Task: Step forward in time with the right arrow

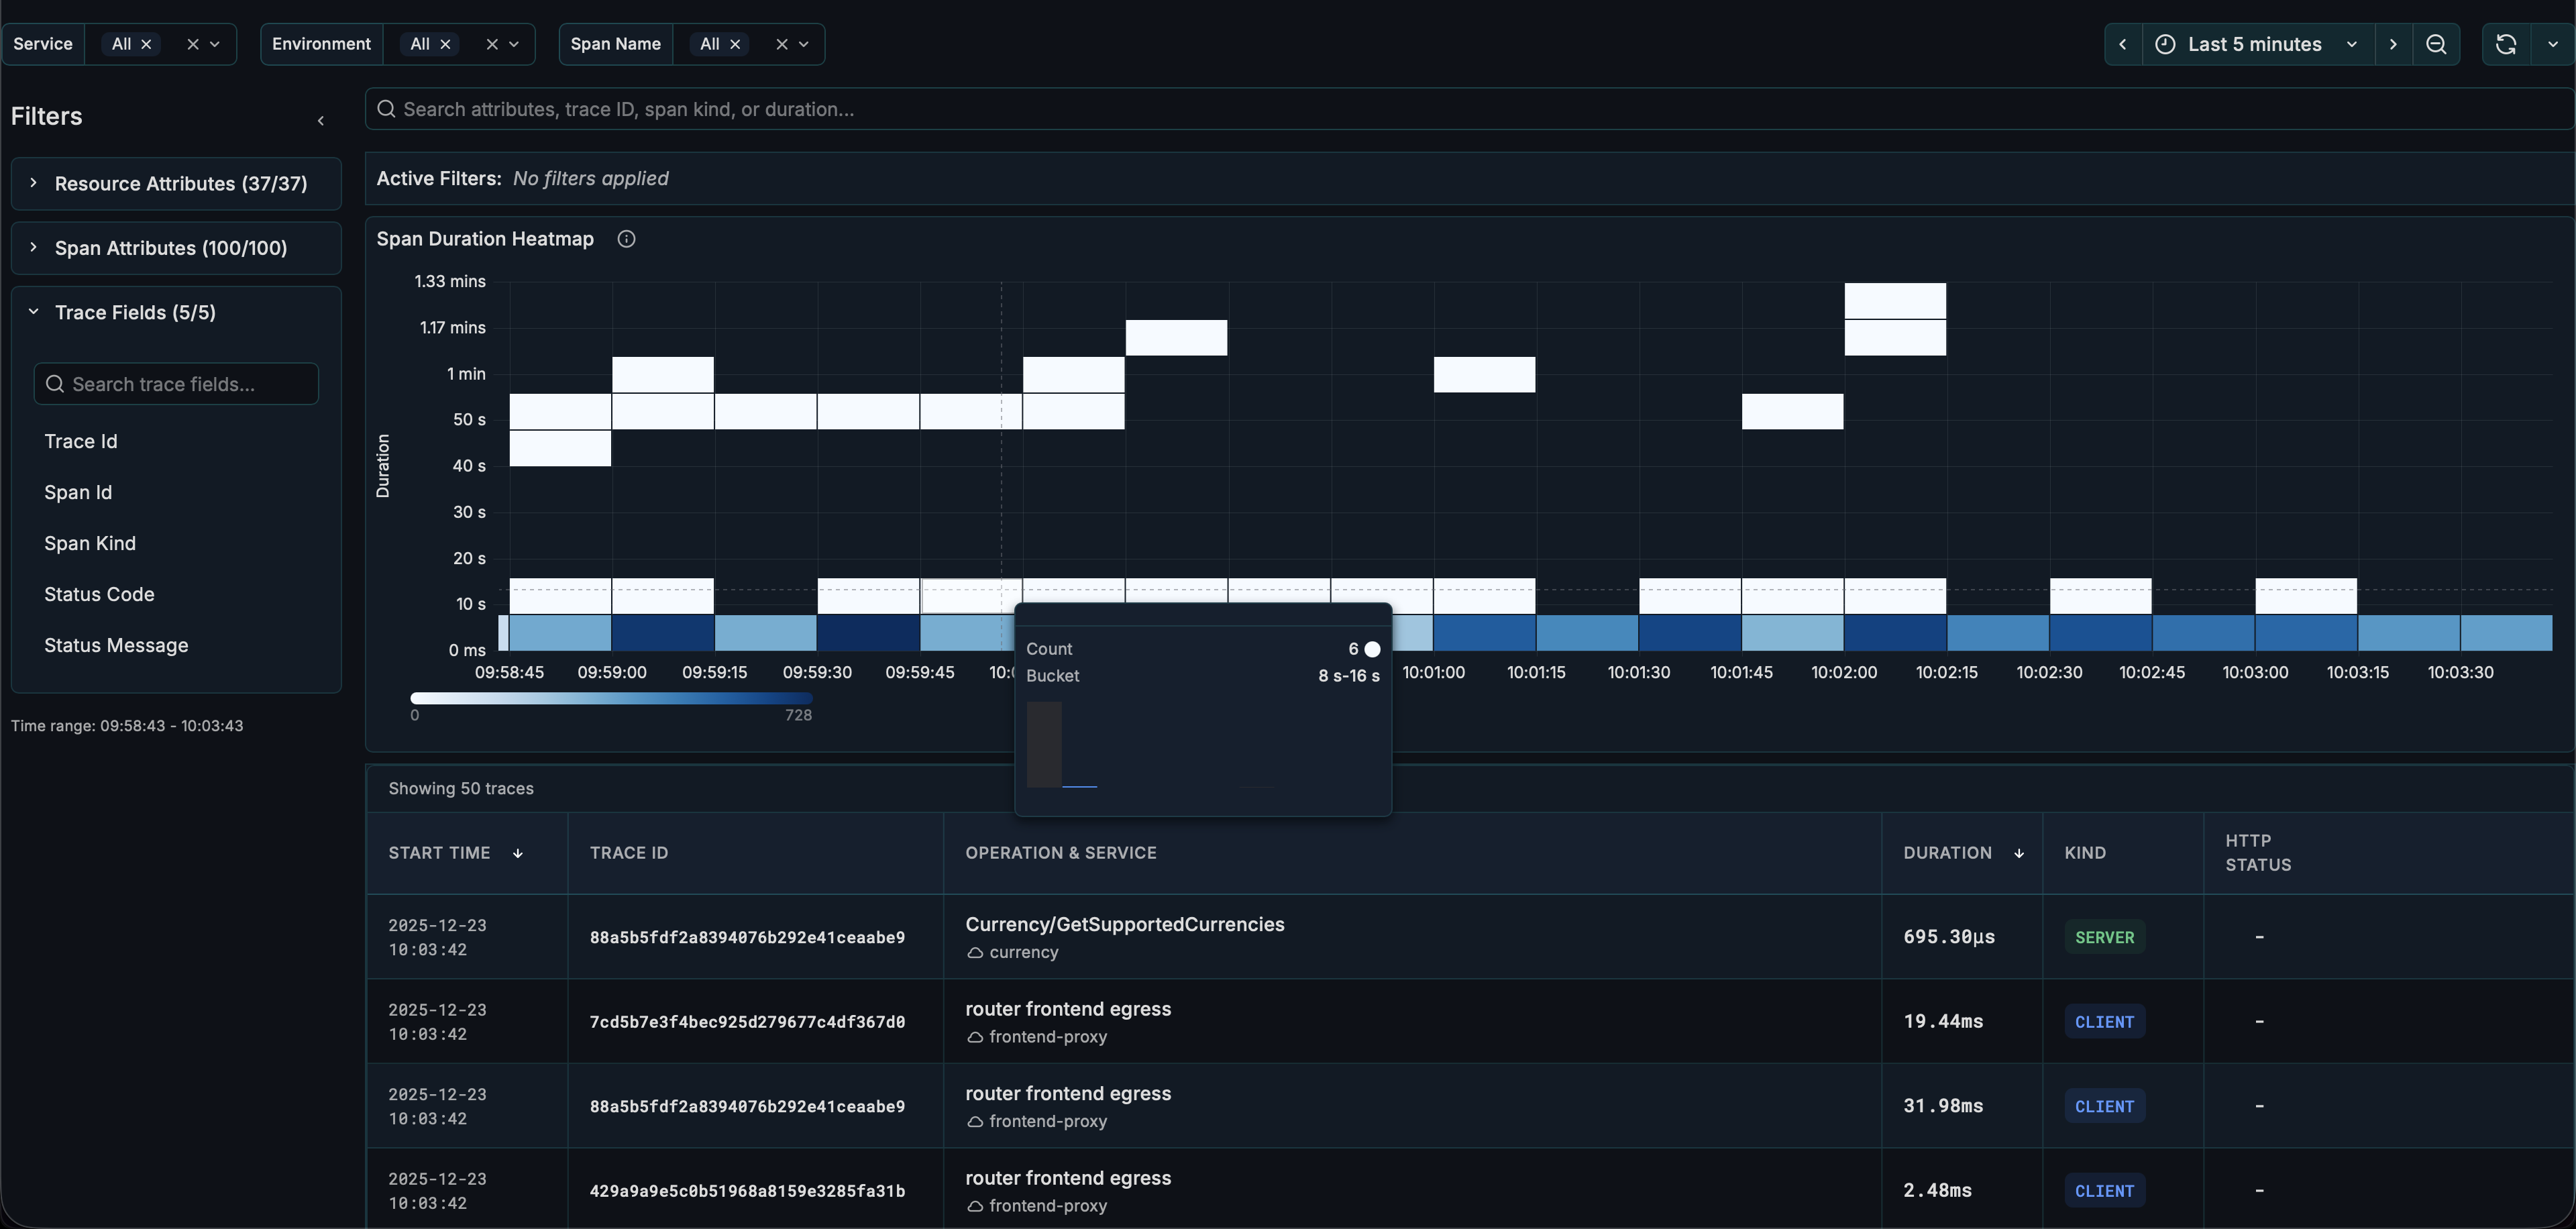Action: coord(2393,44)
